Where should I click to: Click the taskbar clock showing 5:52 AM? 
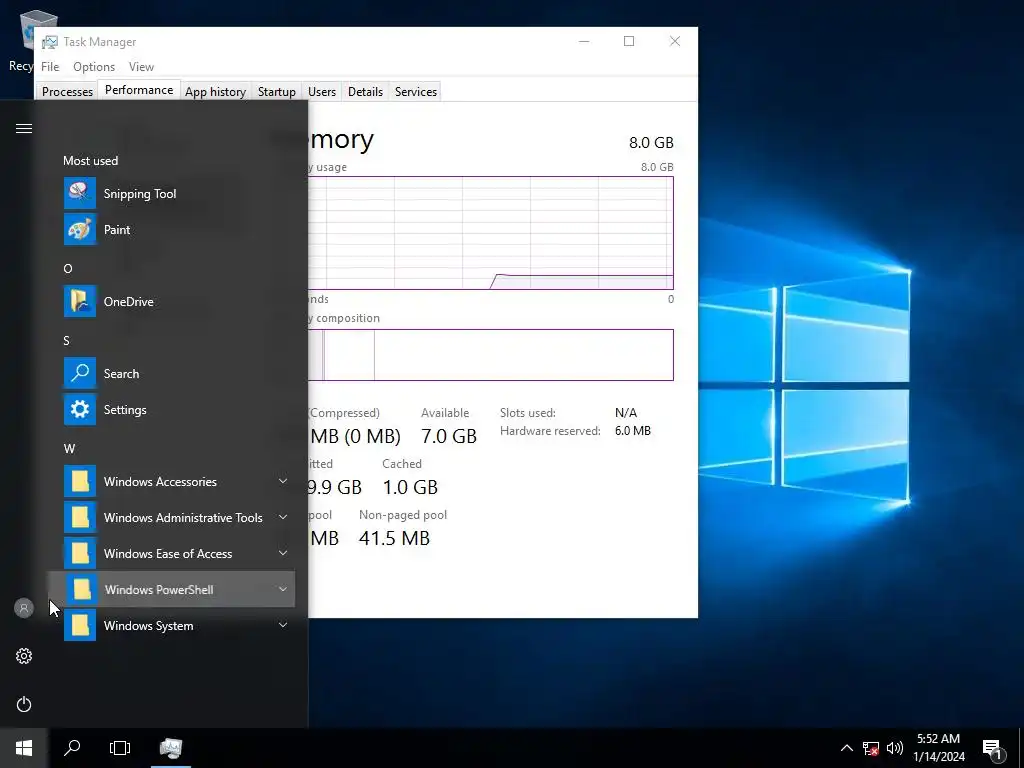[938, 748]
